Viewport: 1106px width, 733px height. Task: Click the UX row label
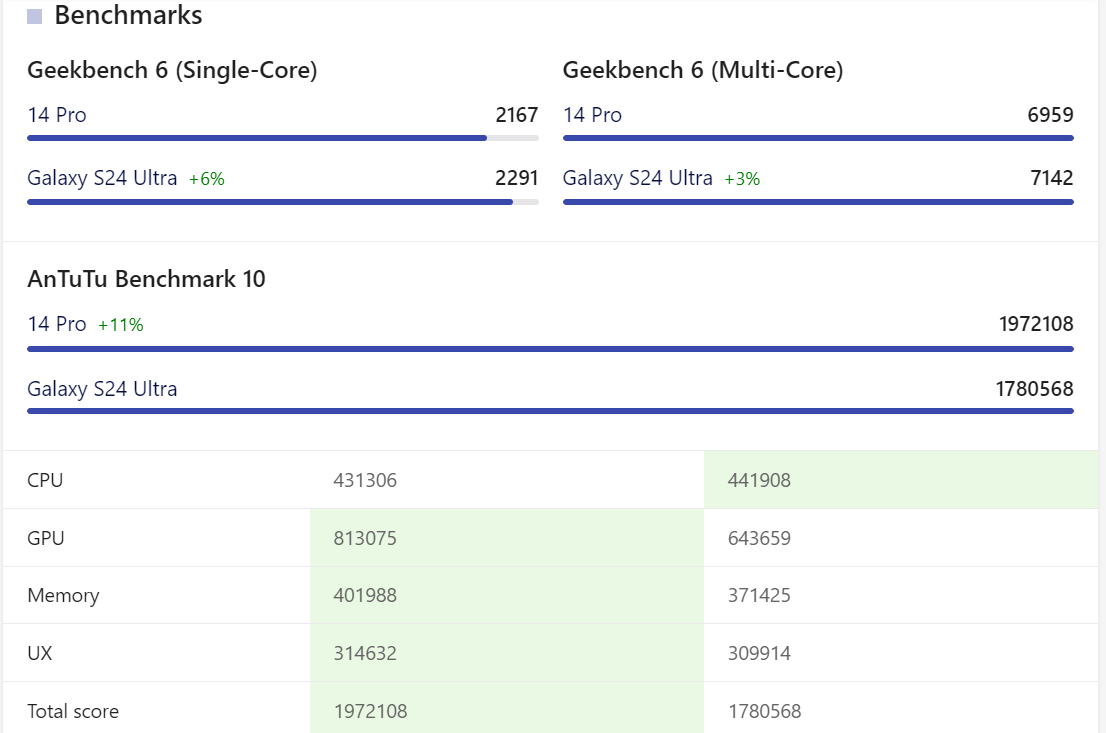pos(40,653)
